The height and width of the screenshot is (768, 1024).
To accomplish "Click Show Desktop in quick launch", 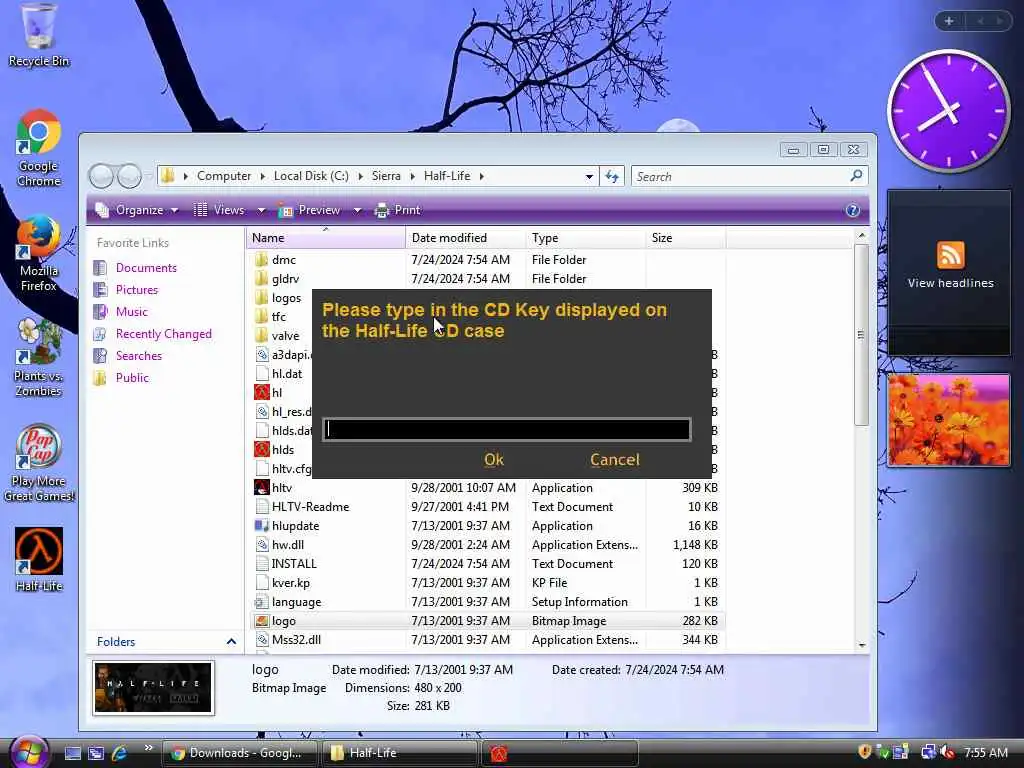I will 72,753.
